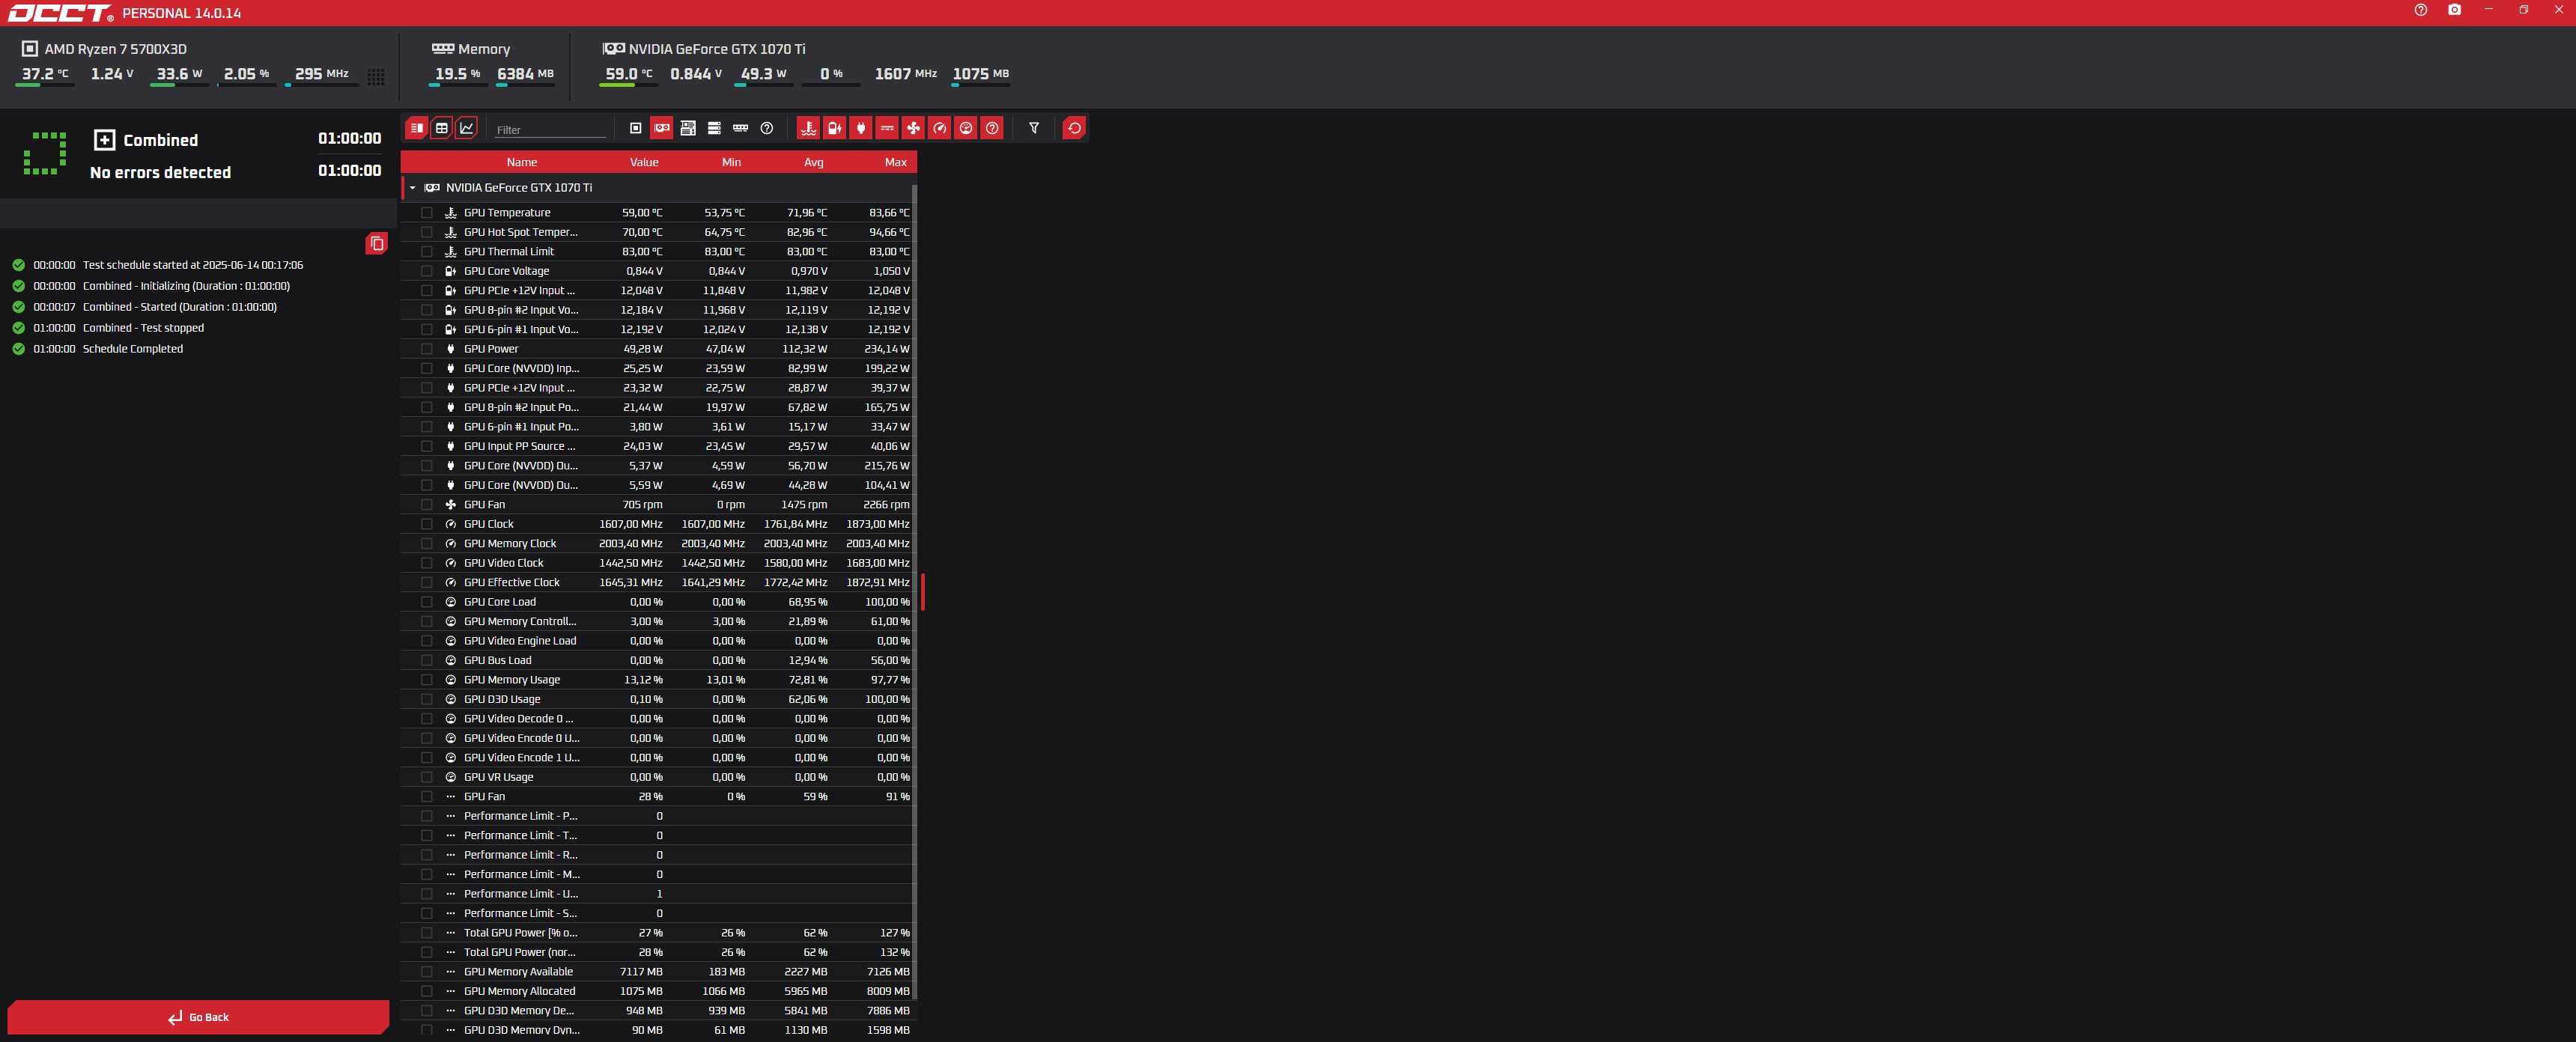The image size is (2576, 1042).
Task: Toggle the clock speed sensor type filter
Action: click(x=939, y=128)
